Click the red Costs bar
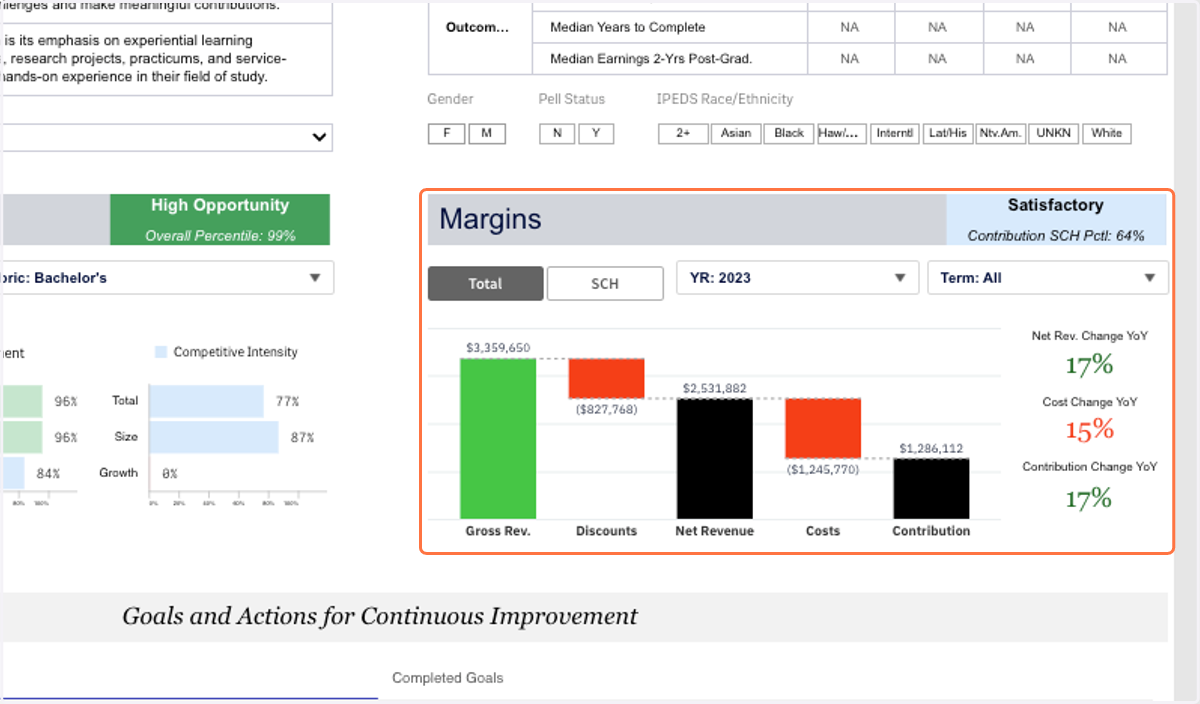 [823, 428]
